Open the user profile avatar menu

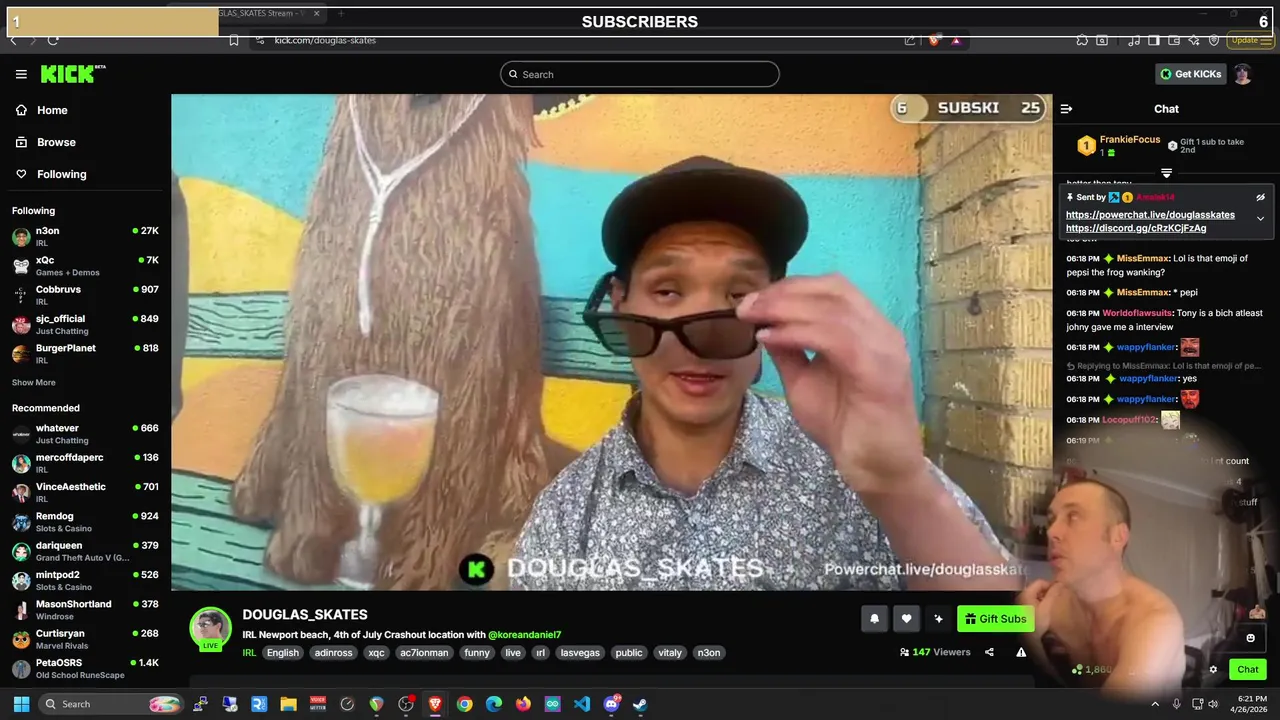(x=1242, y=74)
